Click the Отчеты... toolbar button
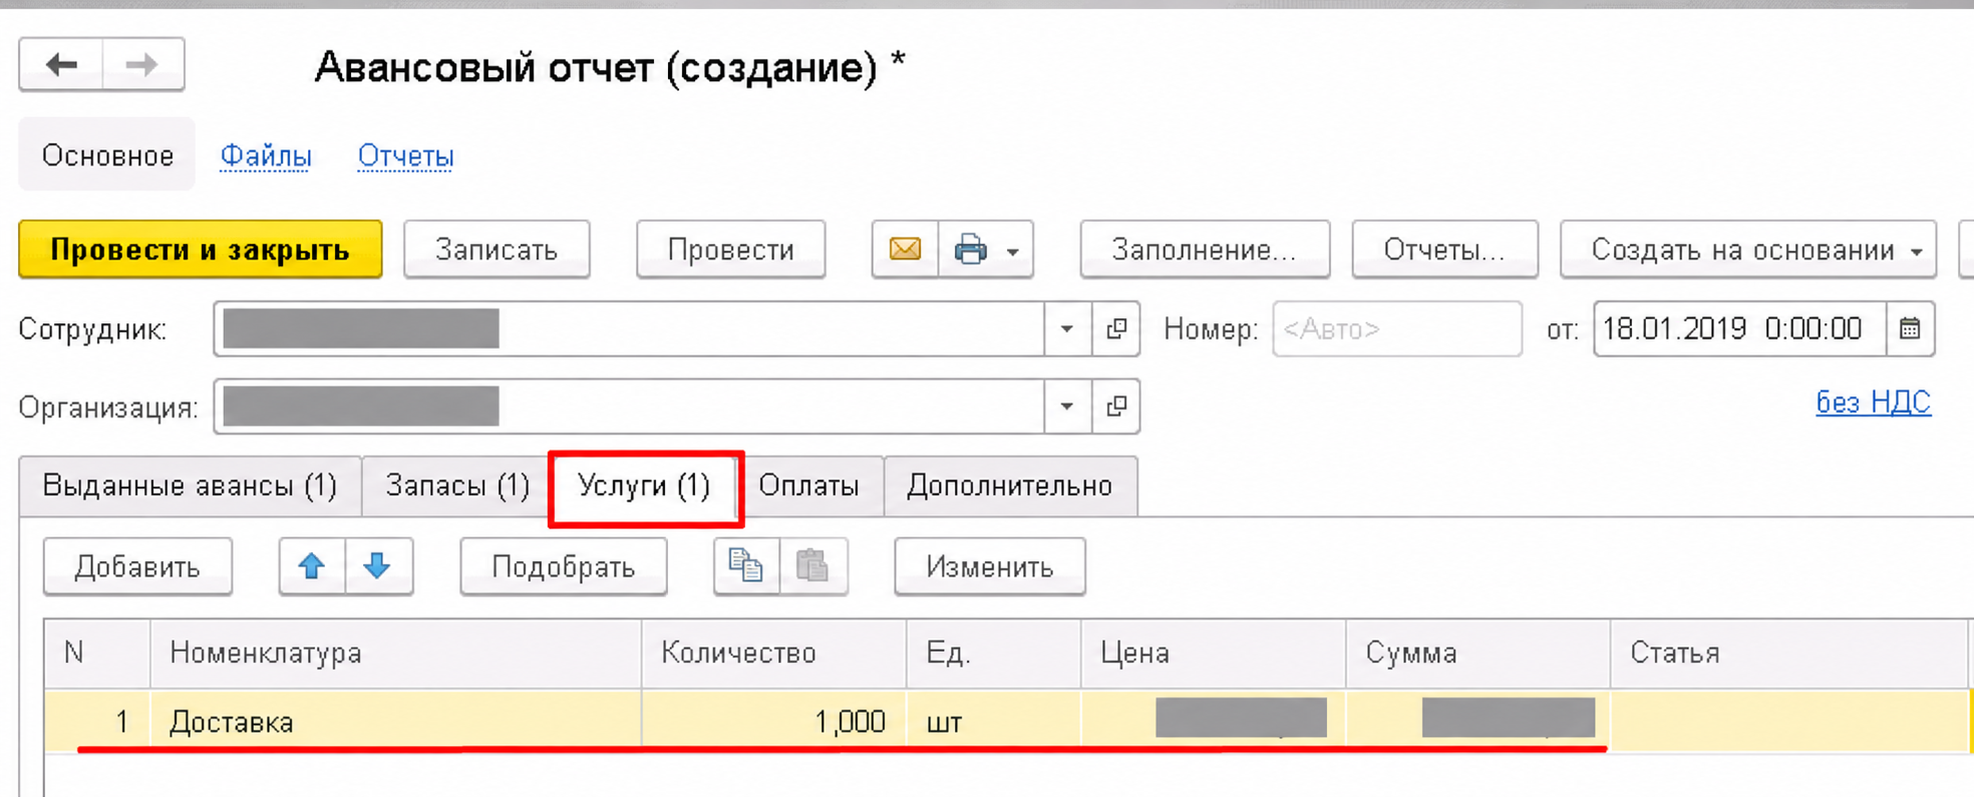 1445,249
